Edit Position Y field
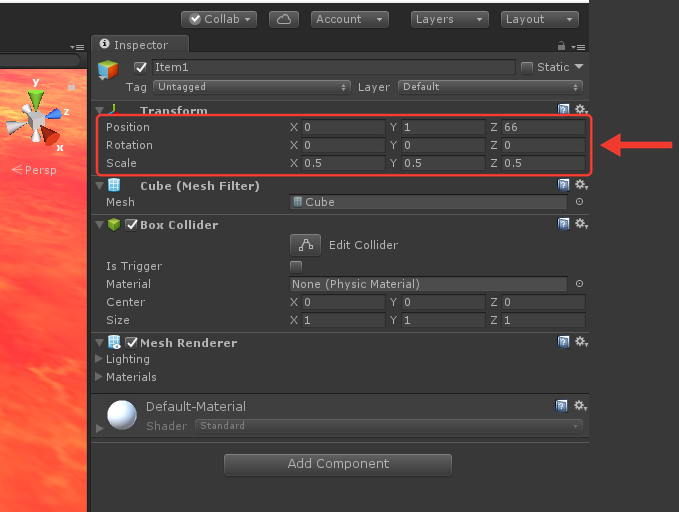 click(443, 127)
